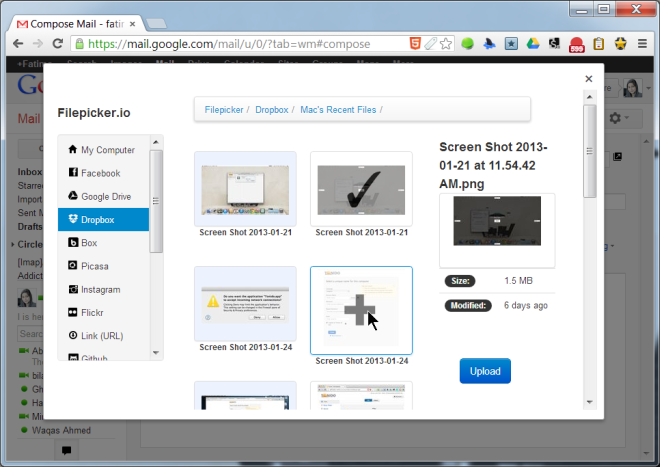Close the Compose Mail tab
Viewport: 660px width, 467px height.
132,24
